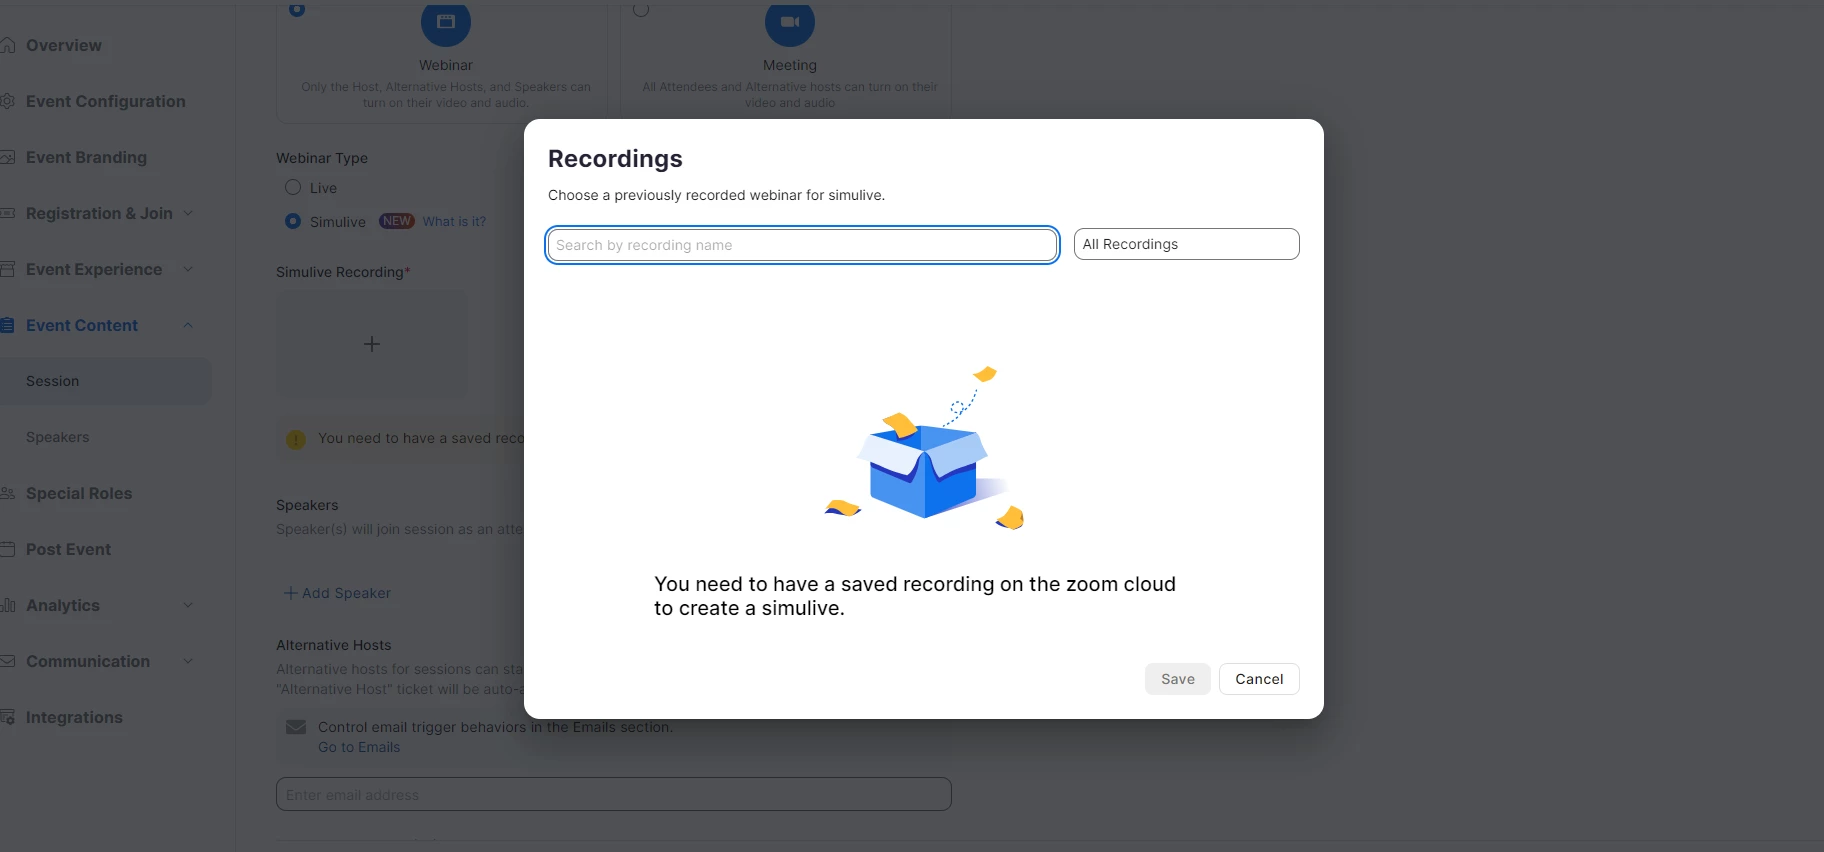Focus the Search by recording name field
This screenshot has width=1824, height=852.
tap(802, 245)
